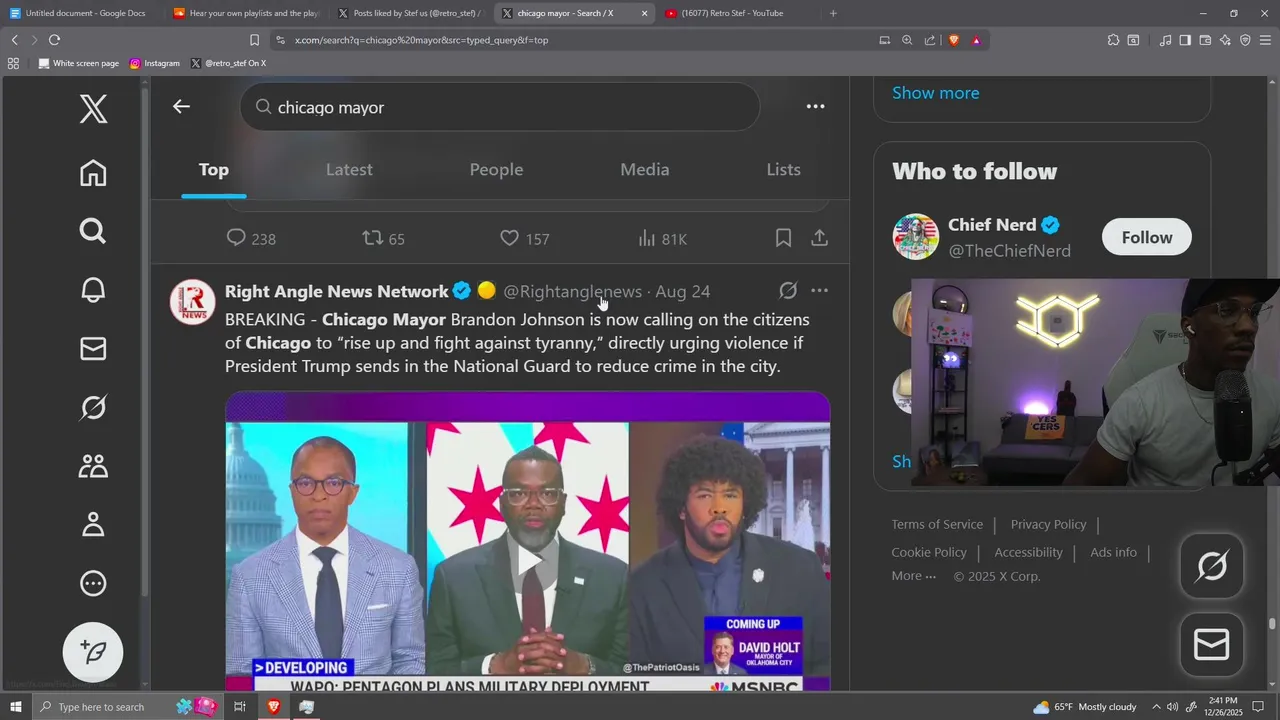Open Chief Nerd profile name
Viewport: 1280px width, 720px height.
992,224
